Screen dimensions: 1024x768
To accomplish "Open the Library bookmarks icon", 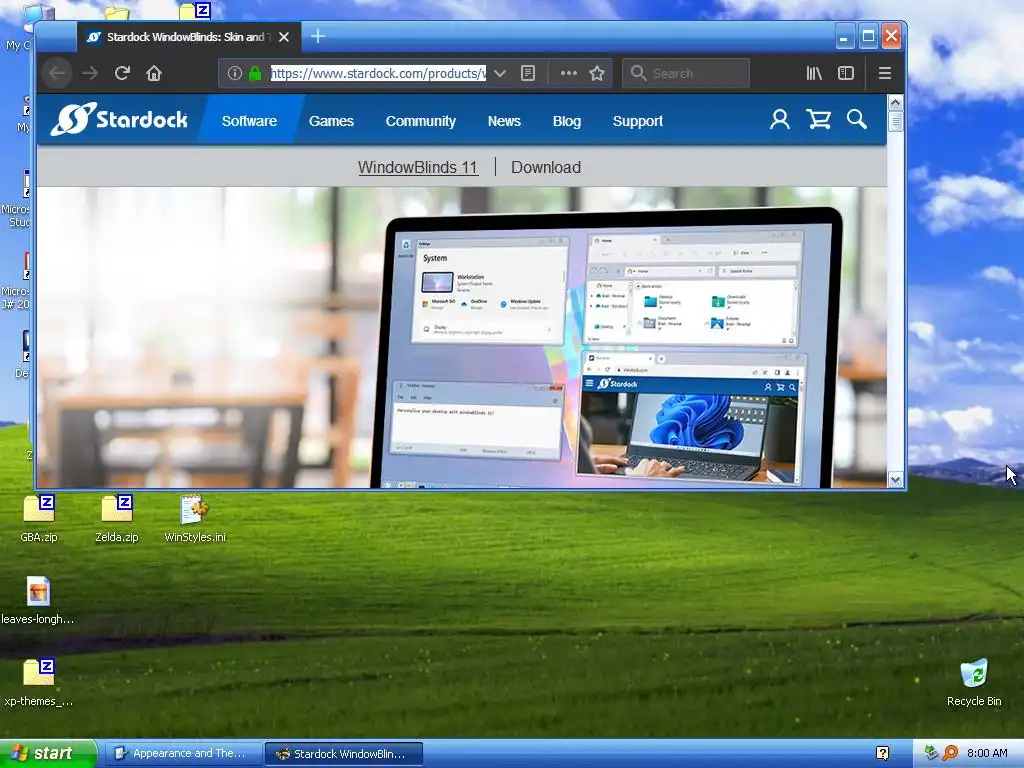I will click(814, 73).
